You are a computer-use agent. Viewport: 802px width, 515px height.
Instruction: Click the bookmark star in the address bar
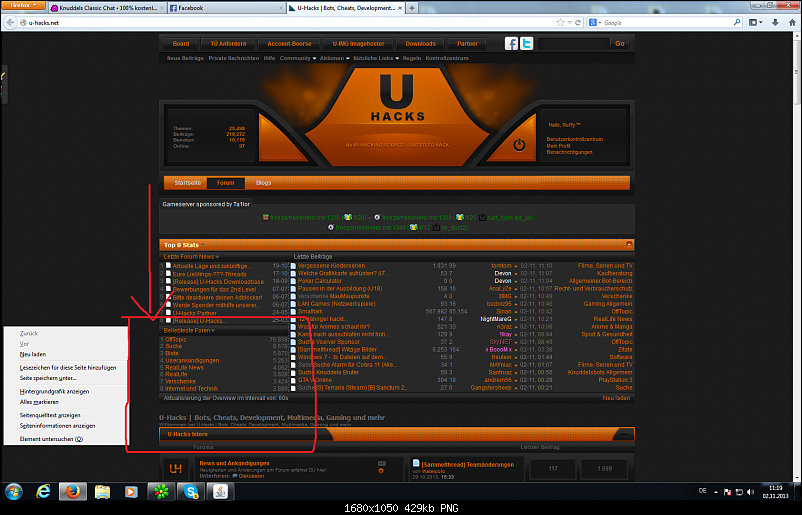560,23
